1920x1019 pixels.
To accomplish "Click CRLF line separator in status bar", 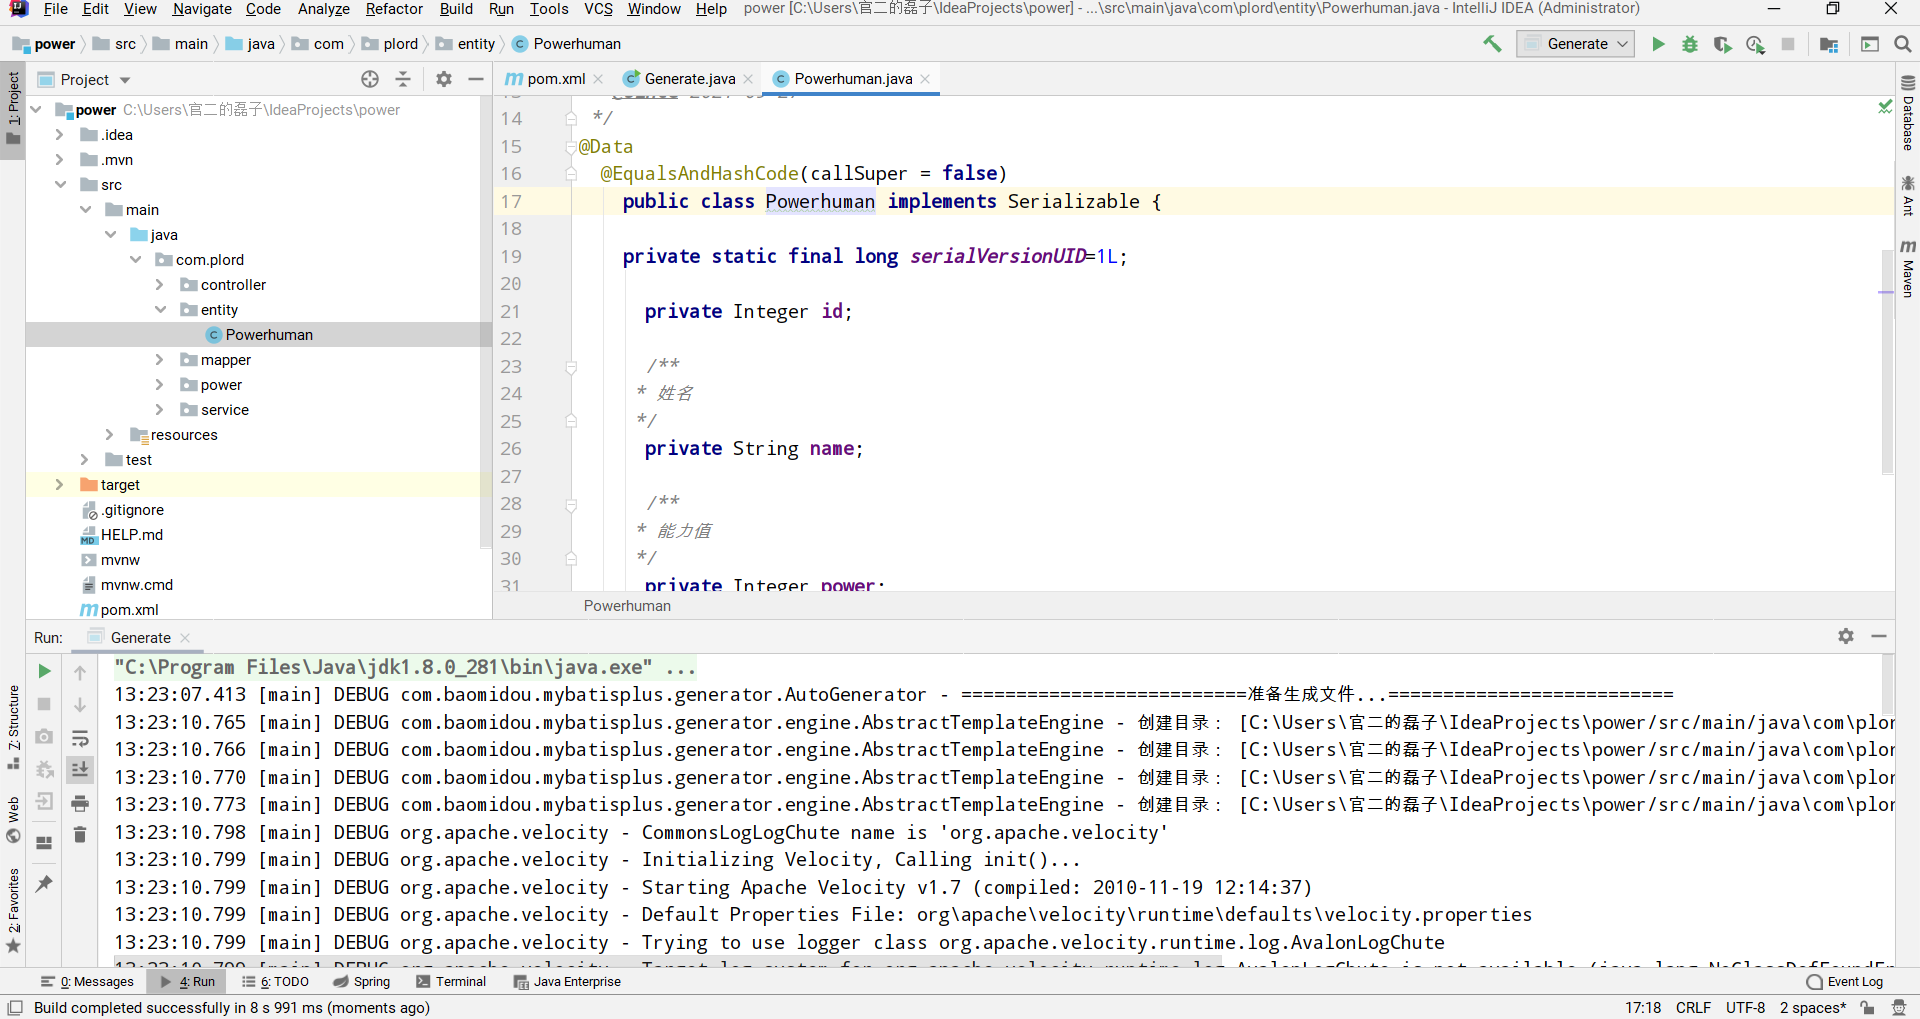I will (x=1693, y=1007).
